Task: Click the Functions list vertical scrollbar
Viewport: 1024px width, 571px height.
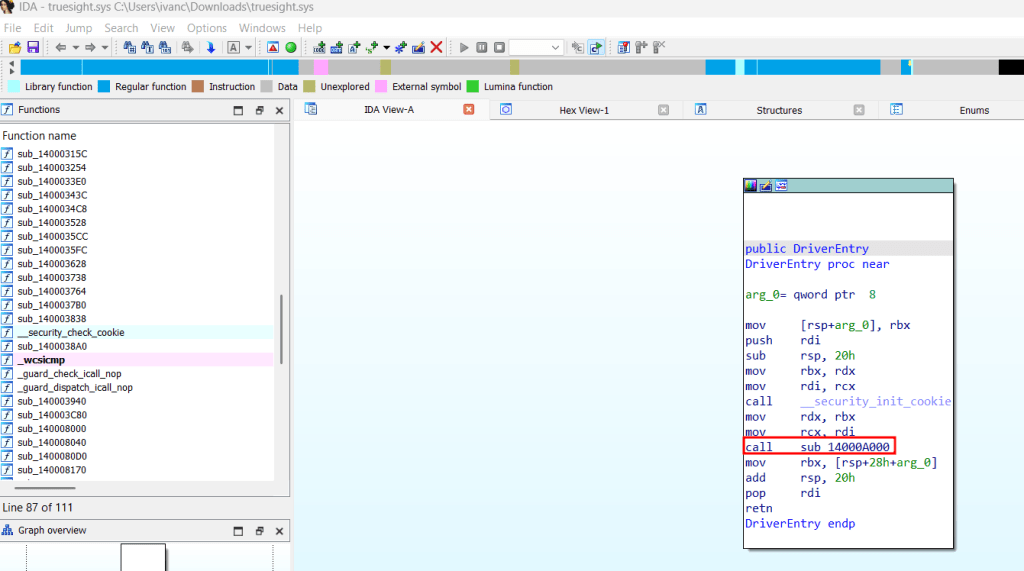Action: (282, 330)
